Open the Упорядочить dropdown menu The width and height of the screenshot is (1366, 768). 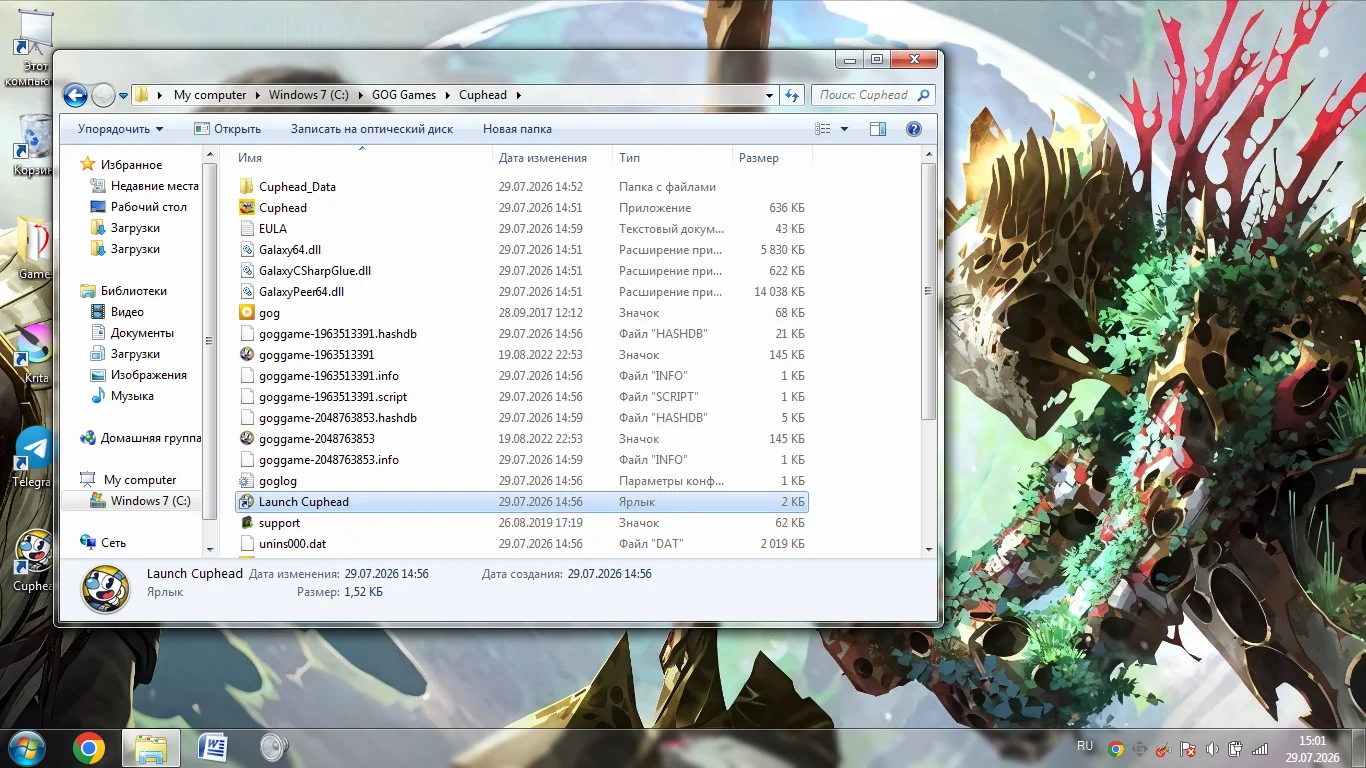tap(120, 129)
